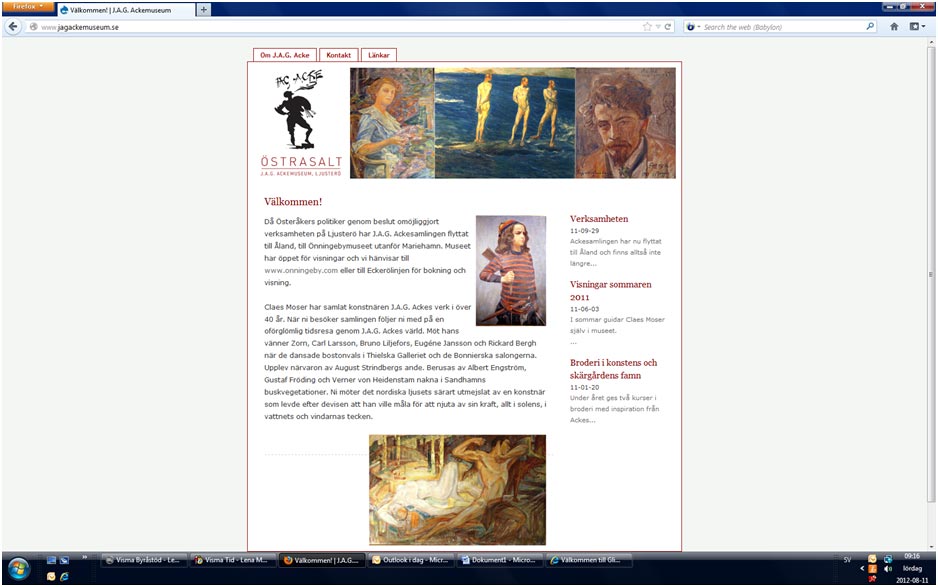Show hidden tray icons with the arrow

pos(862,568)
